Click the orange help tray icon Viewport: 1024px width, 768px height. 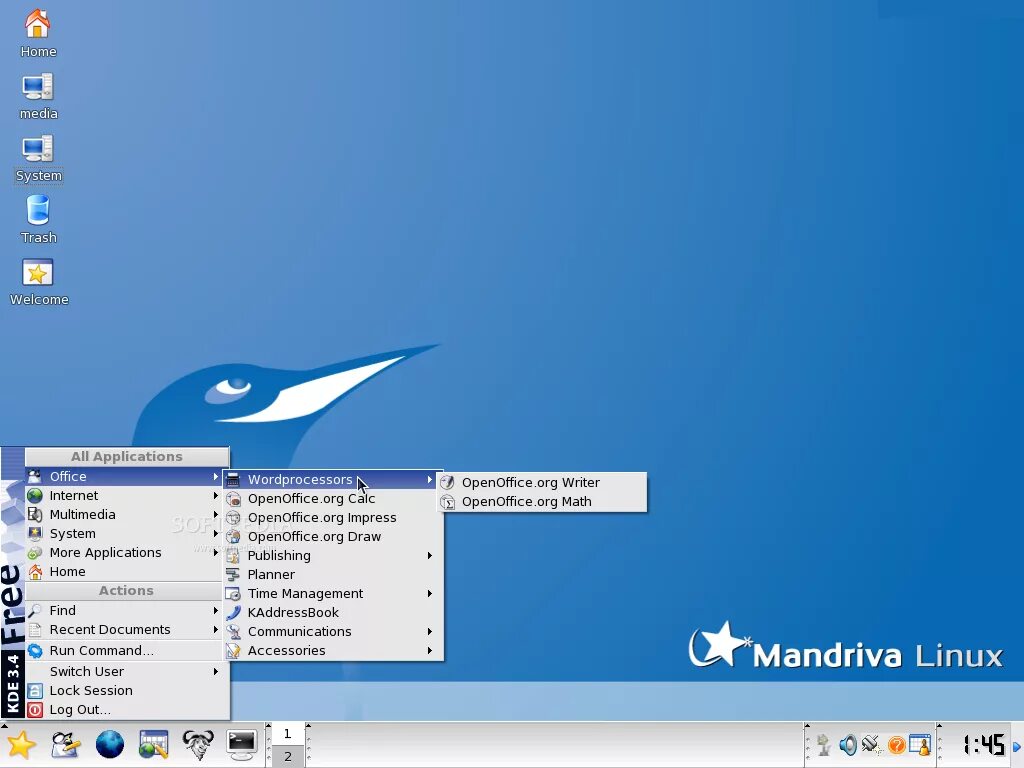(x=896, y=745)
